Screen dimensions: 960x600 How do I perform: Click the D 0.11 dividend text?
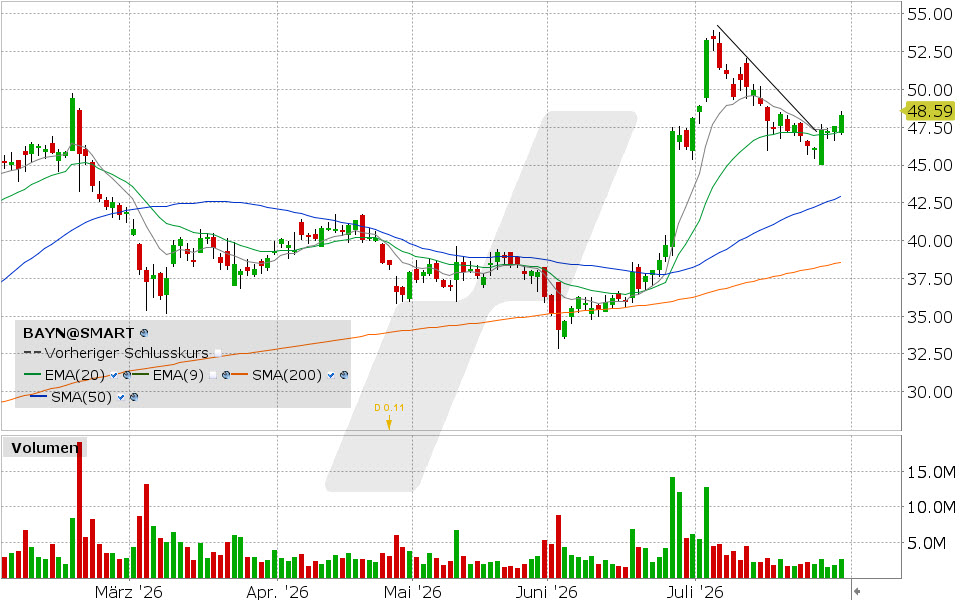[389, 408]
